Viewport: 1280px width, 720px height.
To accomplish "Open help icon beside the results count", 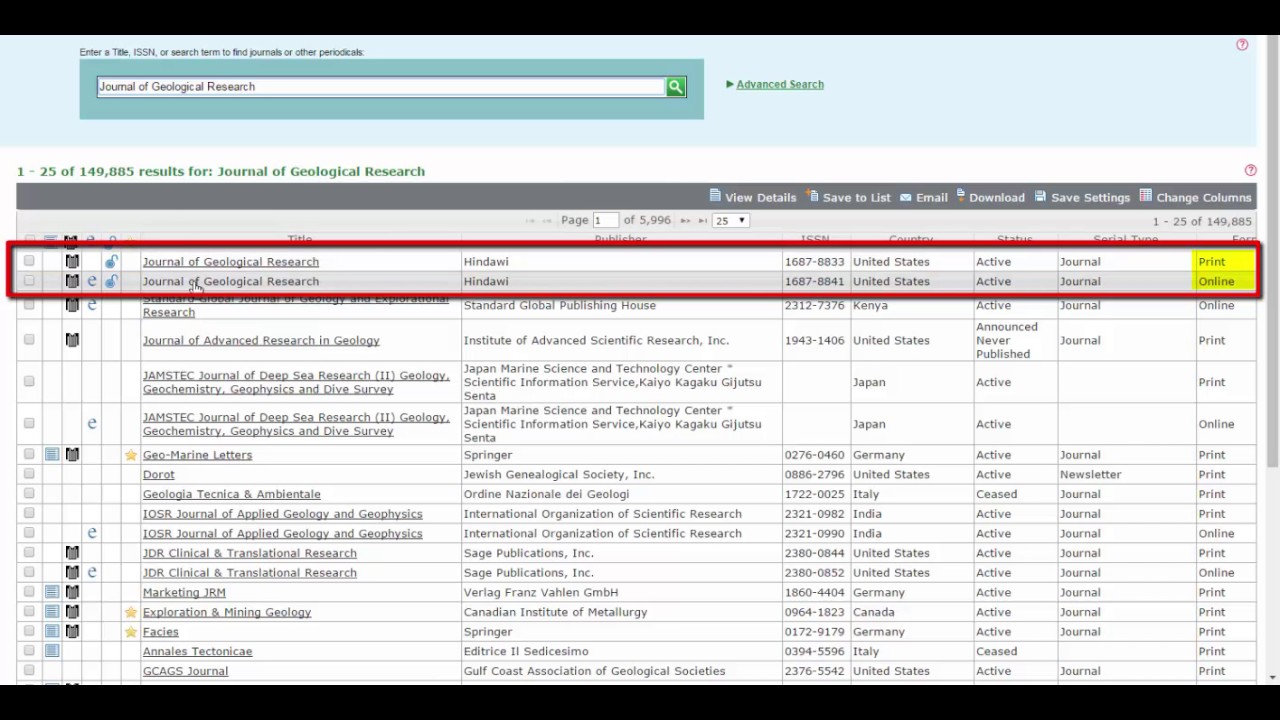I will [x=1250, y=171].
